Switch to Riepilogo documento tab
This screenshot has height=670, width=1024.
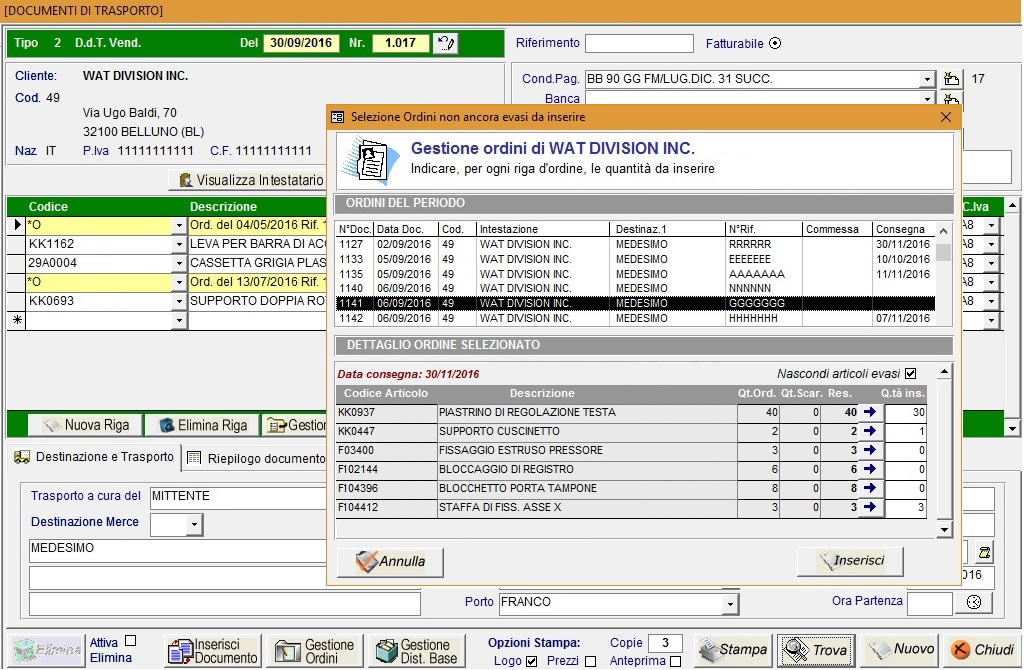point(257,458)
